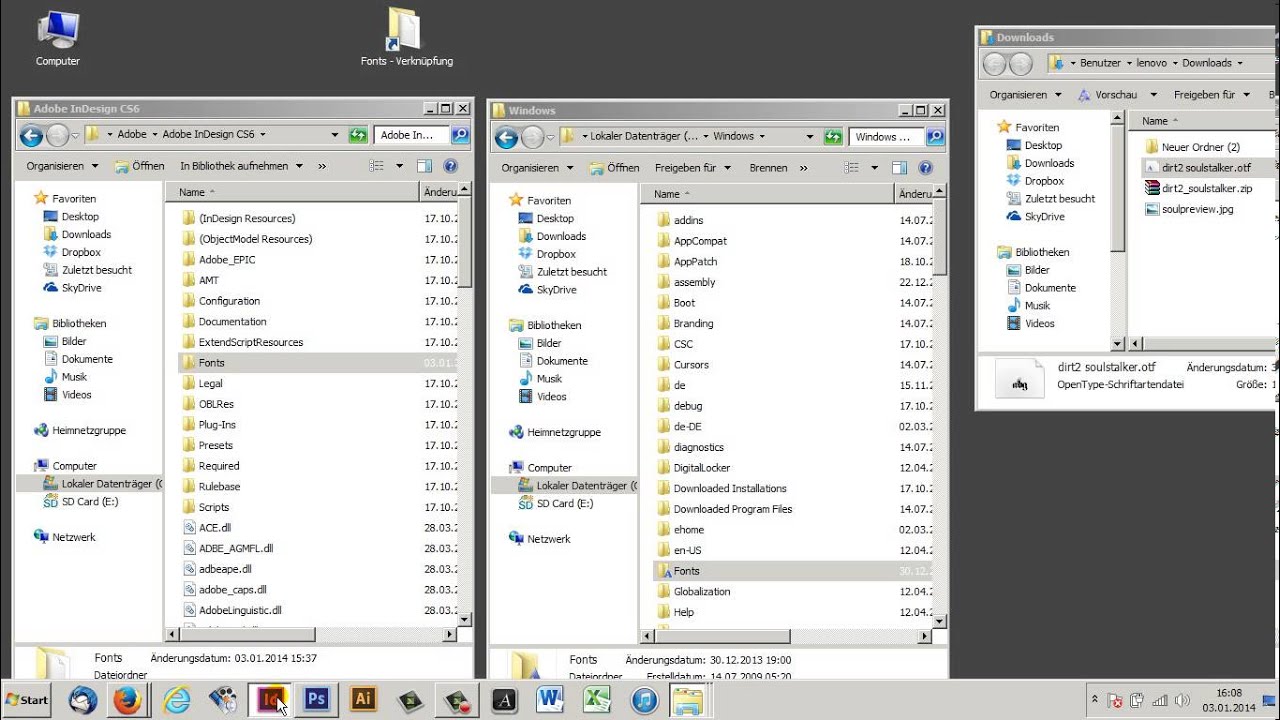The width and height of the screenshot is (1280, 720).
Task: Refresh the Windows window address bar
Action: click(833, 137)
